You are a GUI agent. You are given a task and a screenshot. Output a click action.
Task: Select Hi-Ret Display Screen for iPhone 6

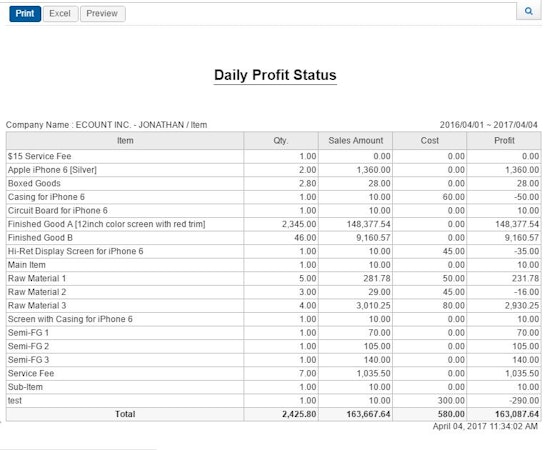(75, 251)
